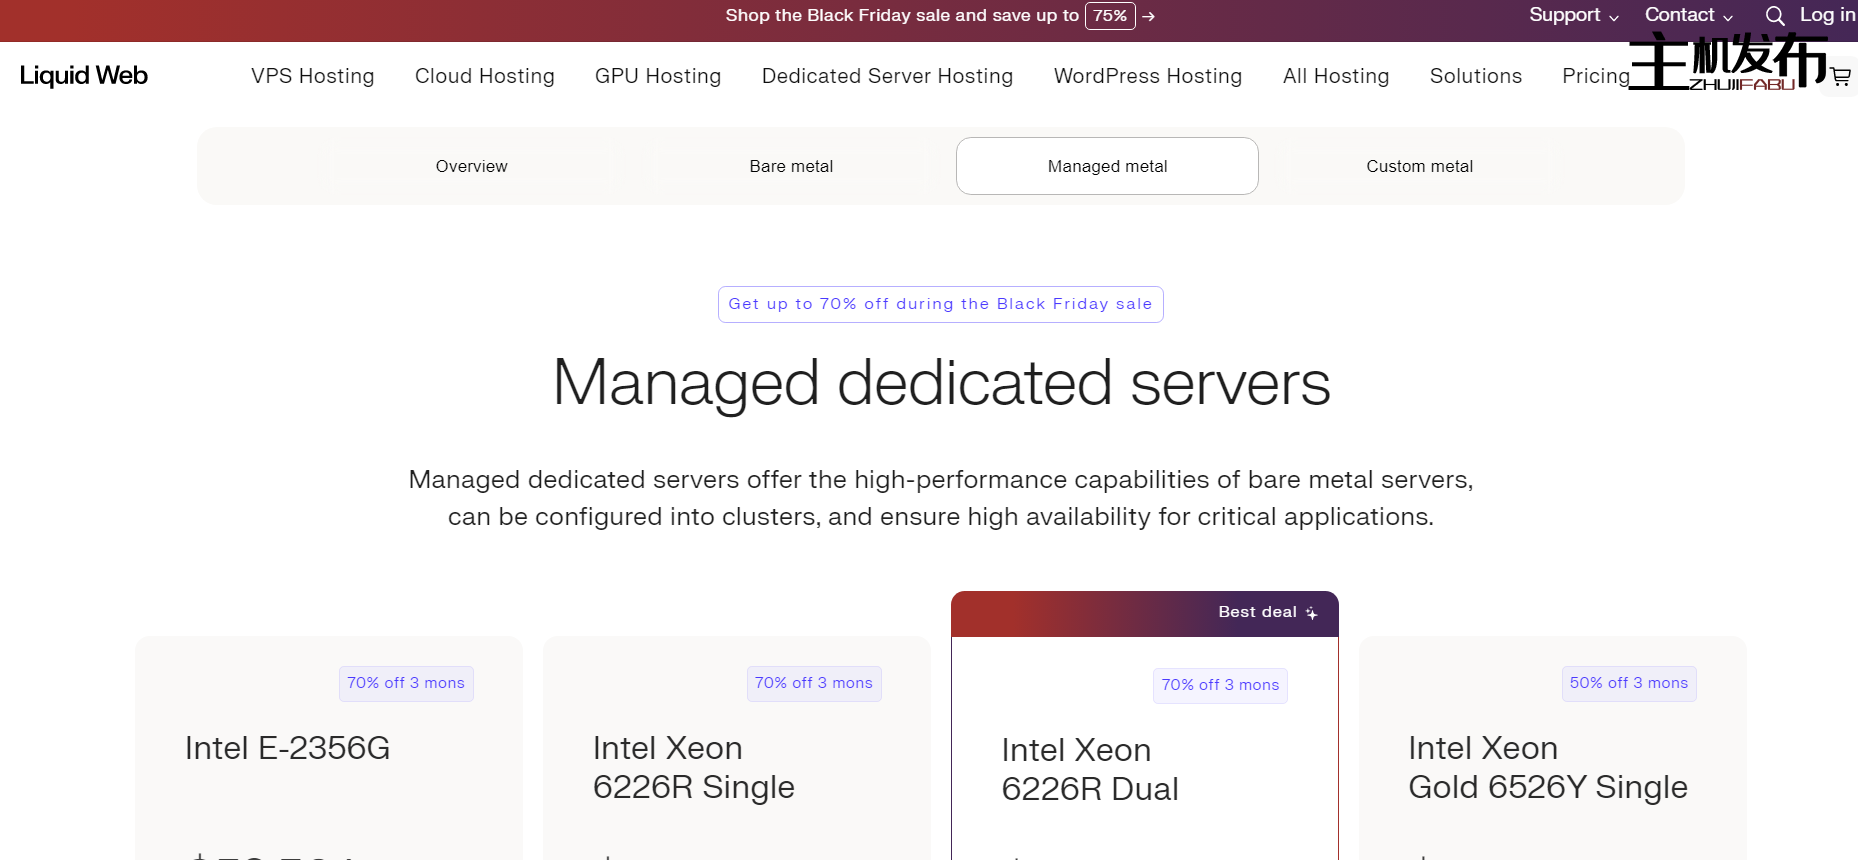
Task: Expand the Contact dropdown
Action: click(1688, 15)
